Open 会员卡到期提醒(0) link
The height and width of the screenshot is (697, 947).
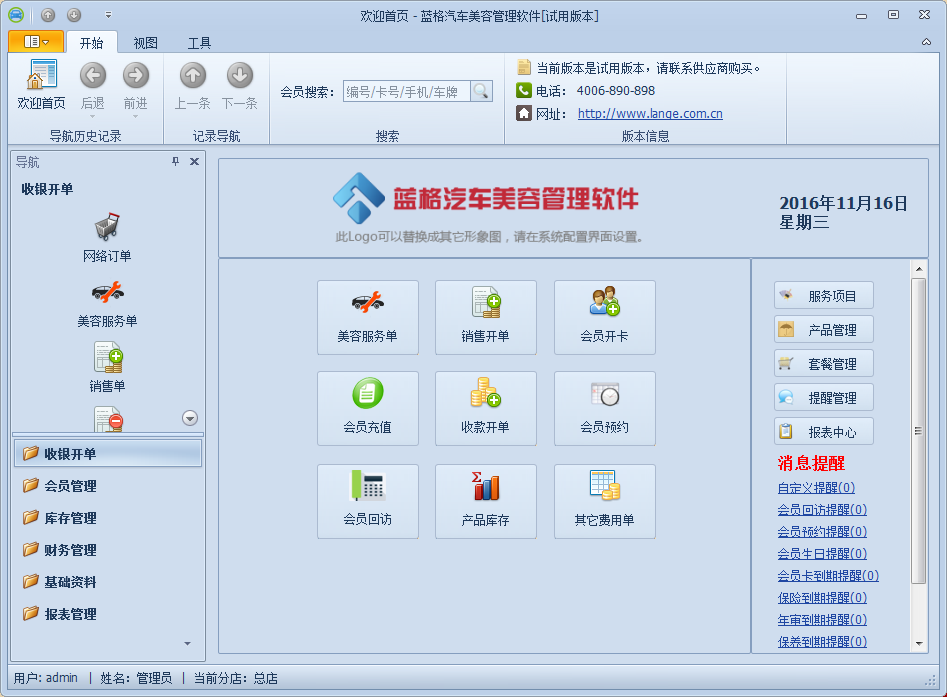click(828, 576)
